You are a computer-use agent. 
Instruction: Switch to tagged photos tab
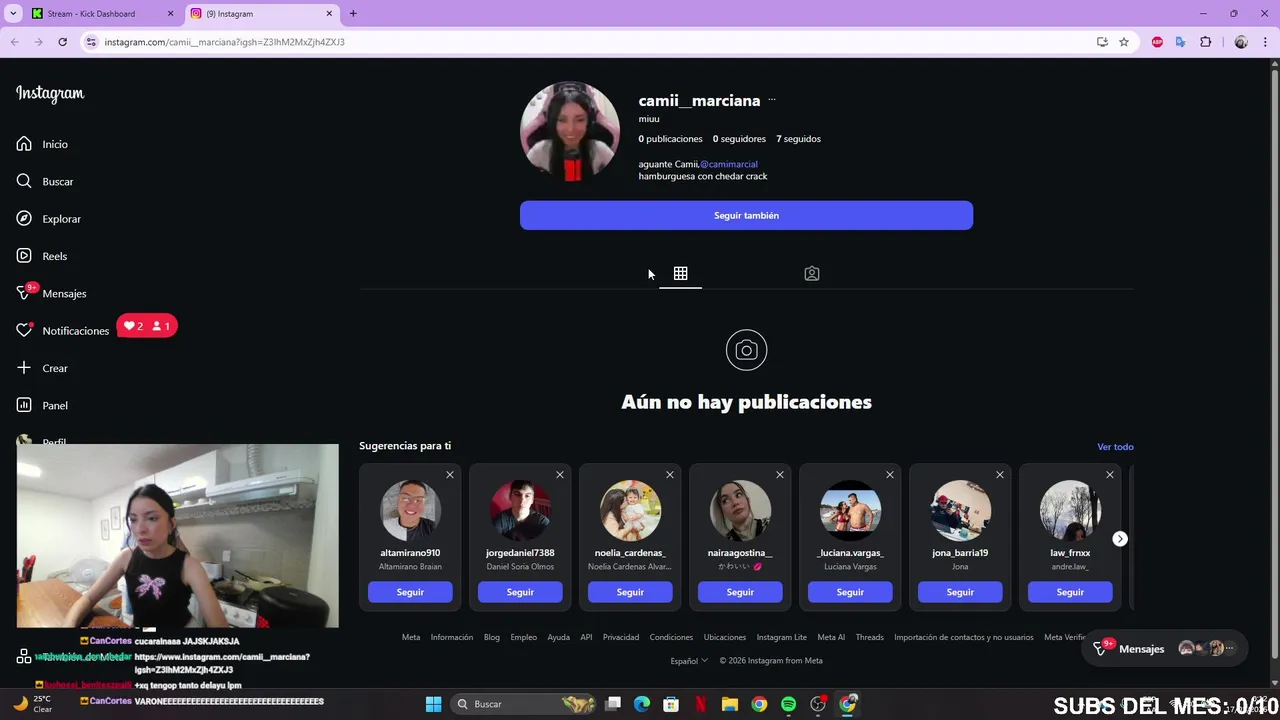pyautogui.click(x=812, y=273)
